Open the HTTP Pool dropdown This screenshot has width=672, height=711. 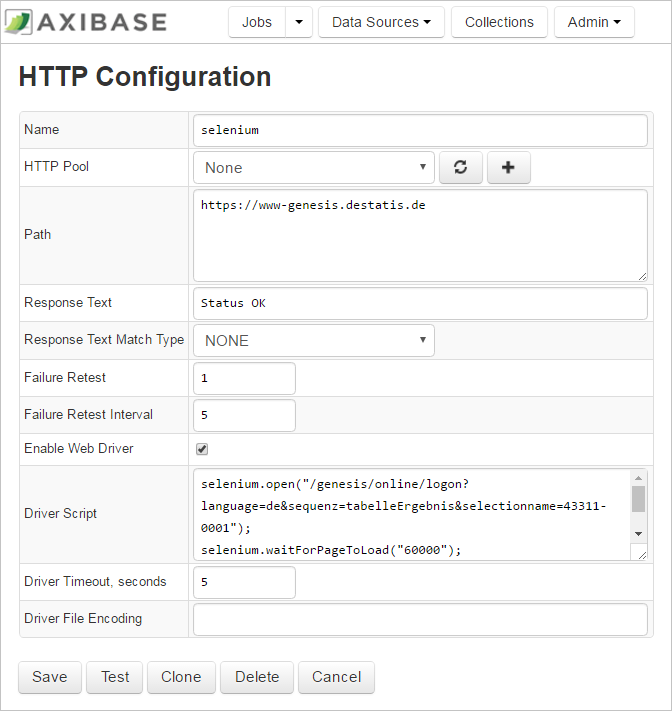(314, 167)
